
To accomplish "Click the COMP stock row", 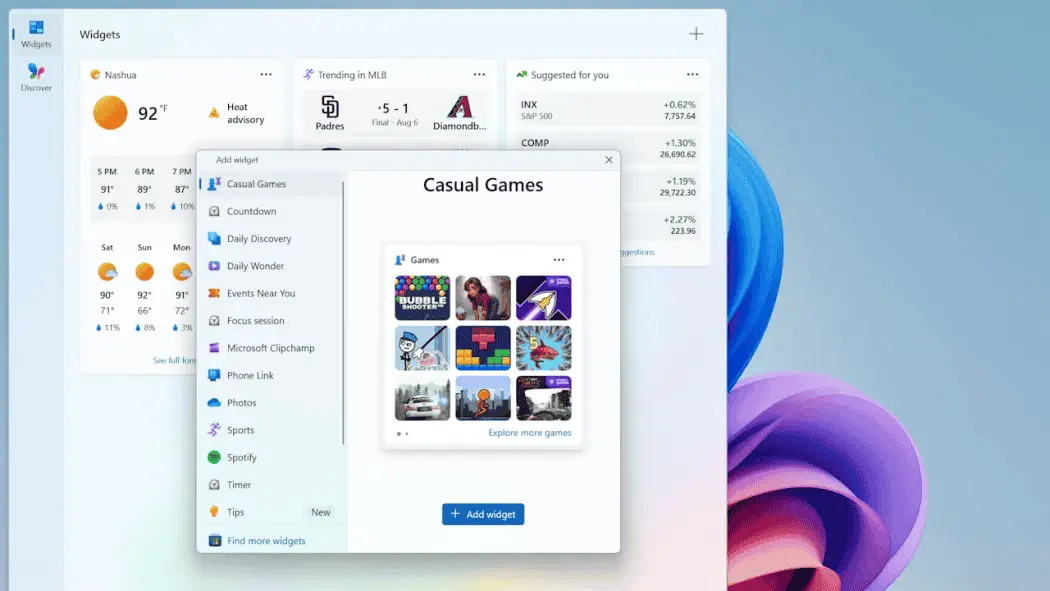I will pyautogui.click(x=608, y=148).
